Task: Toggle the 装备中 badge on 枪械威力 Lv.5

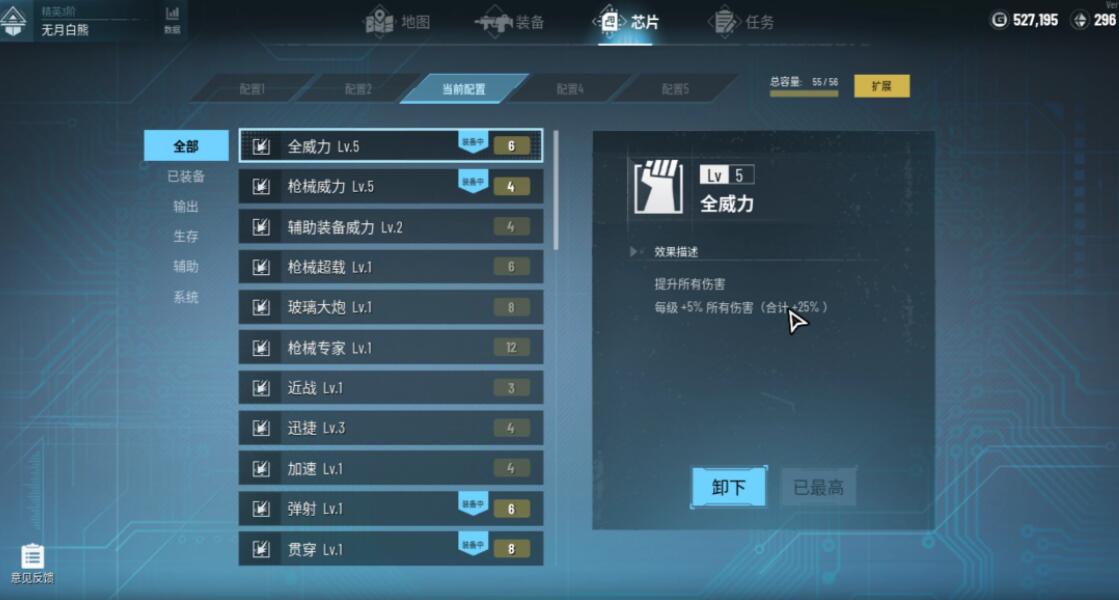Action: 472,182
